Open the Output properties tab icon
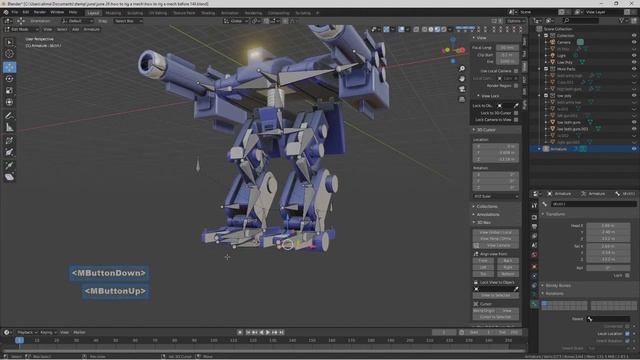 (534, 227)
